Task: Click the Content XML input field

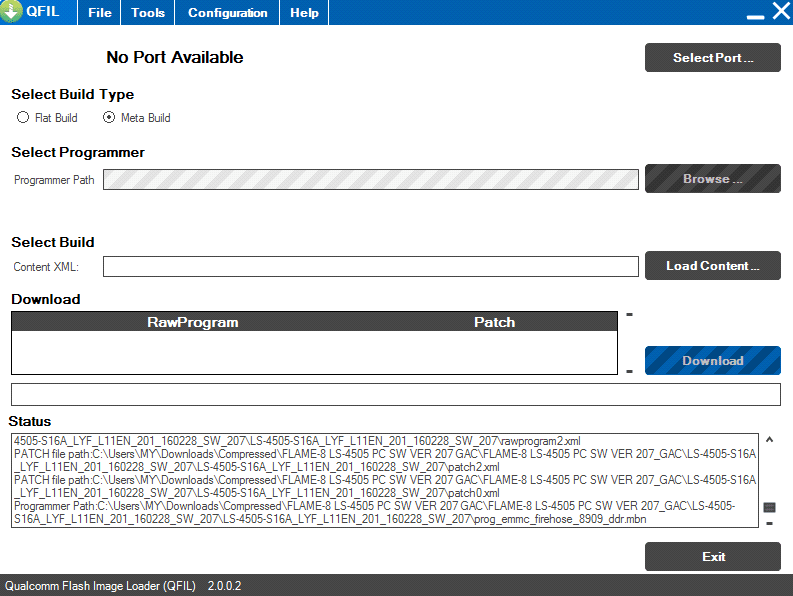Action: (371, 267)
